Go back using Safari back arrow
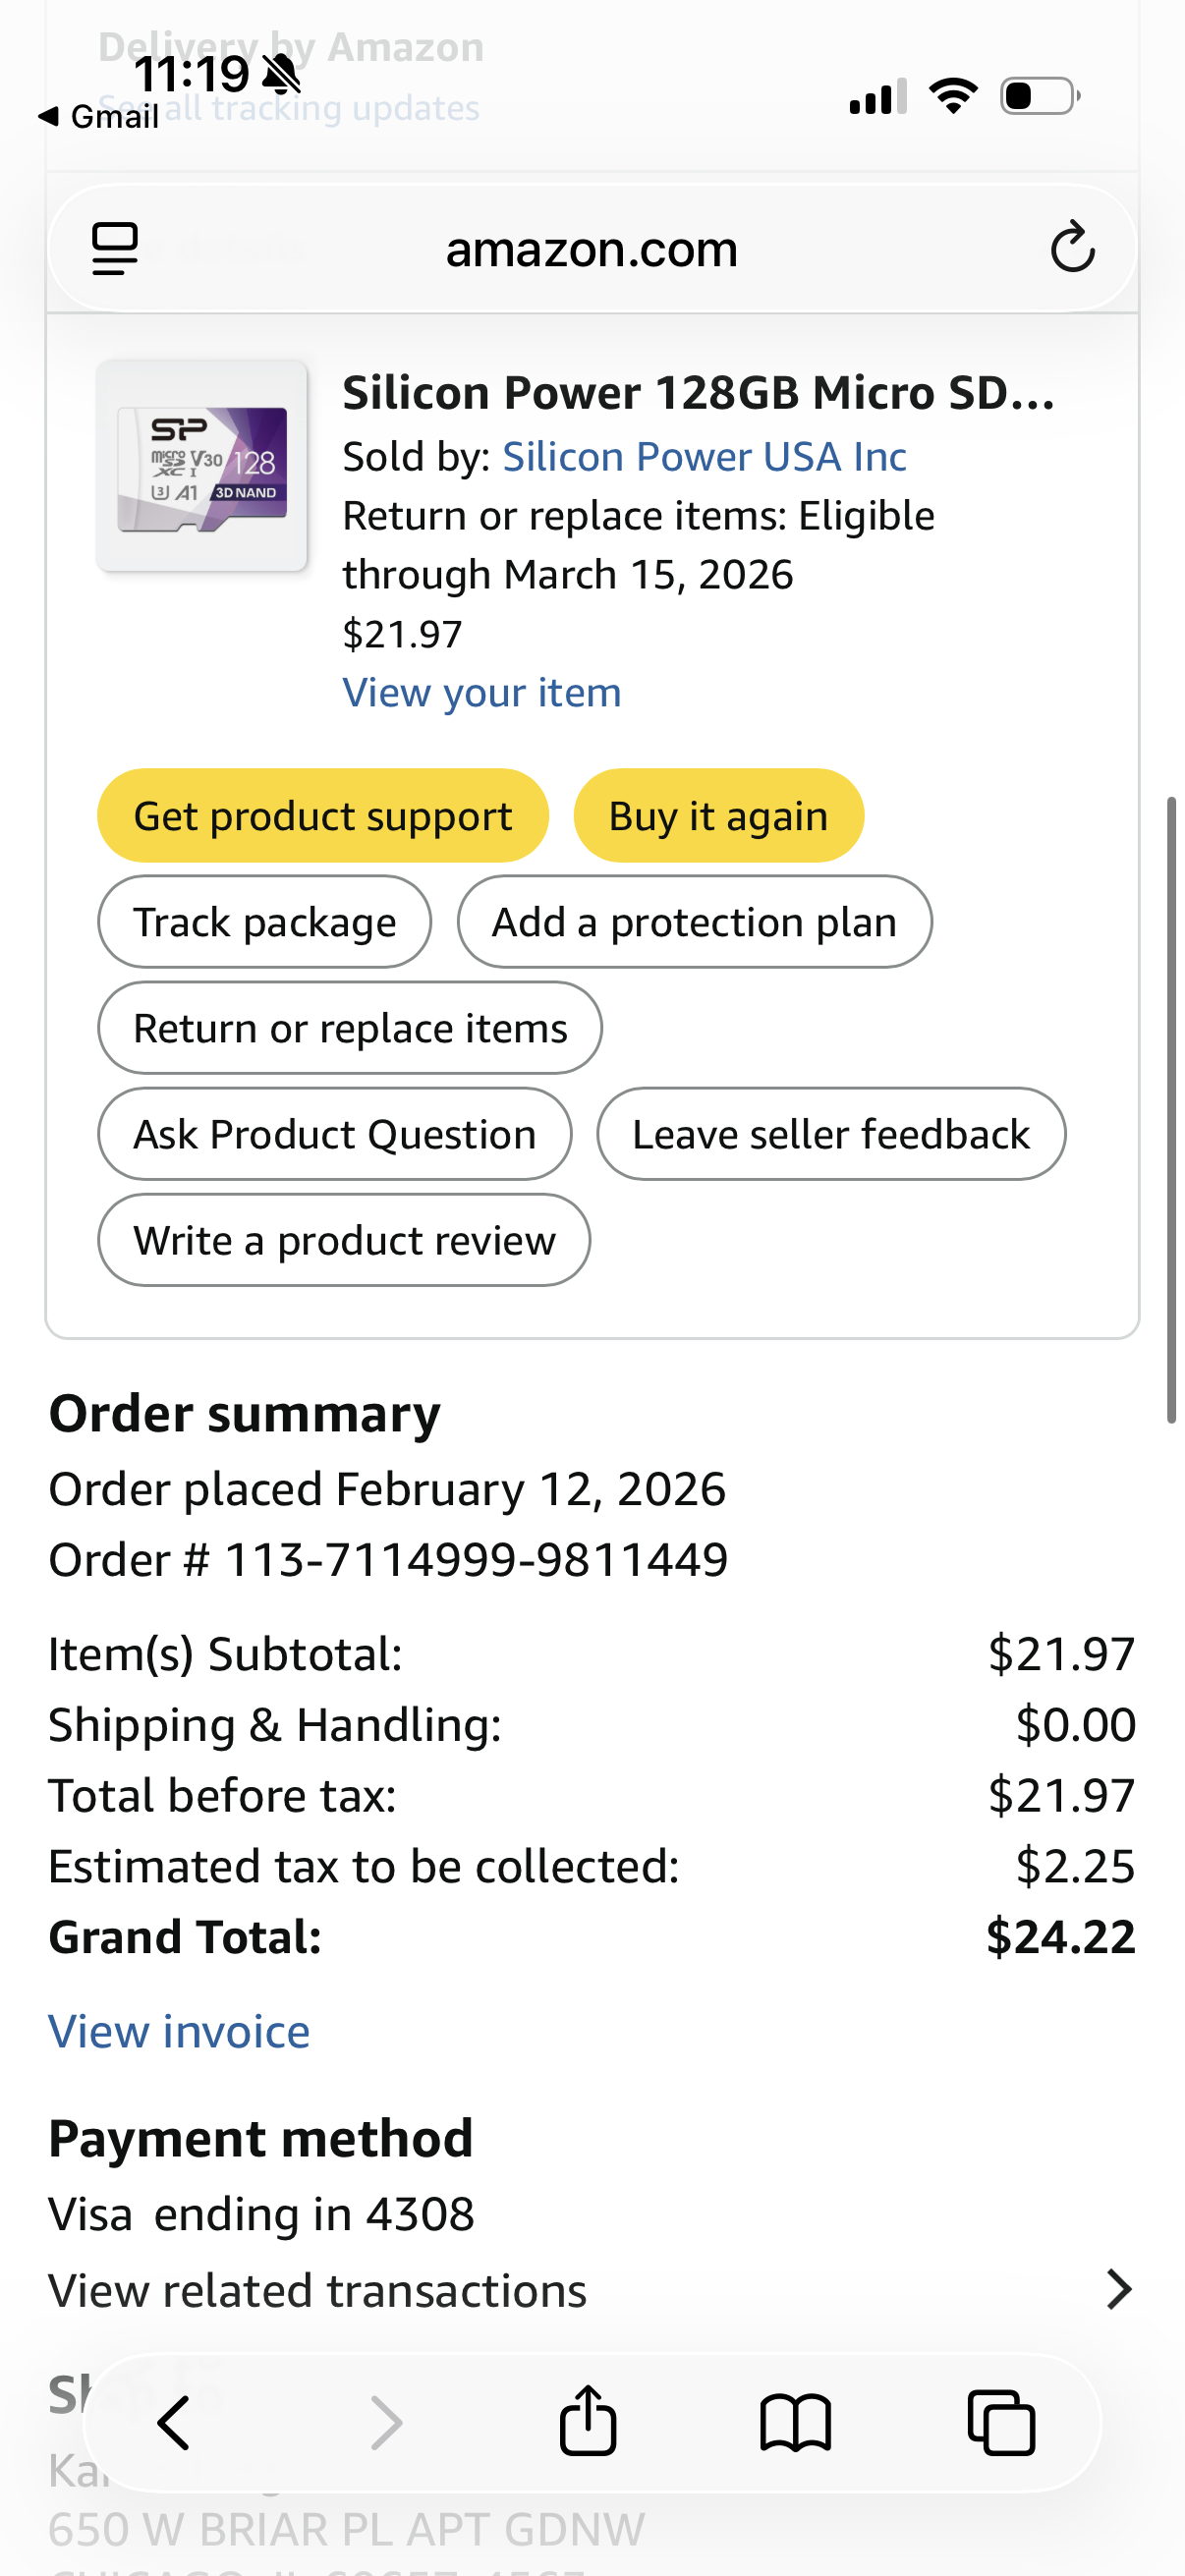Image resolution: width=1185 pixels, height=2576 pixels. tap(174, 2422)
